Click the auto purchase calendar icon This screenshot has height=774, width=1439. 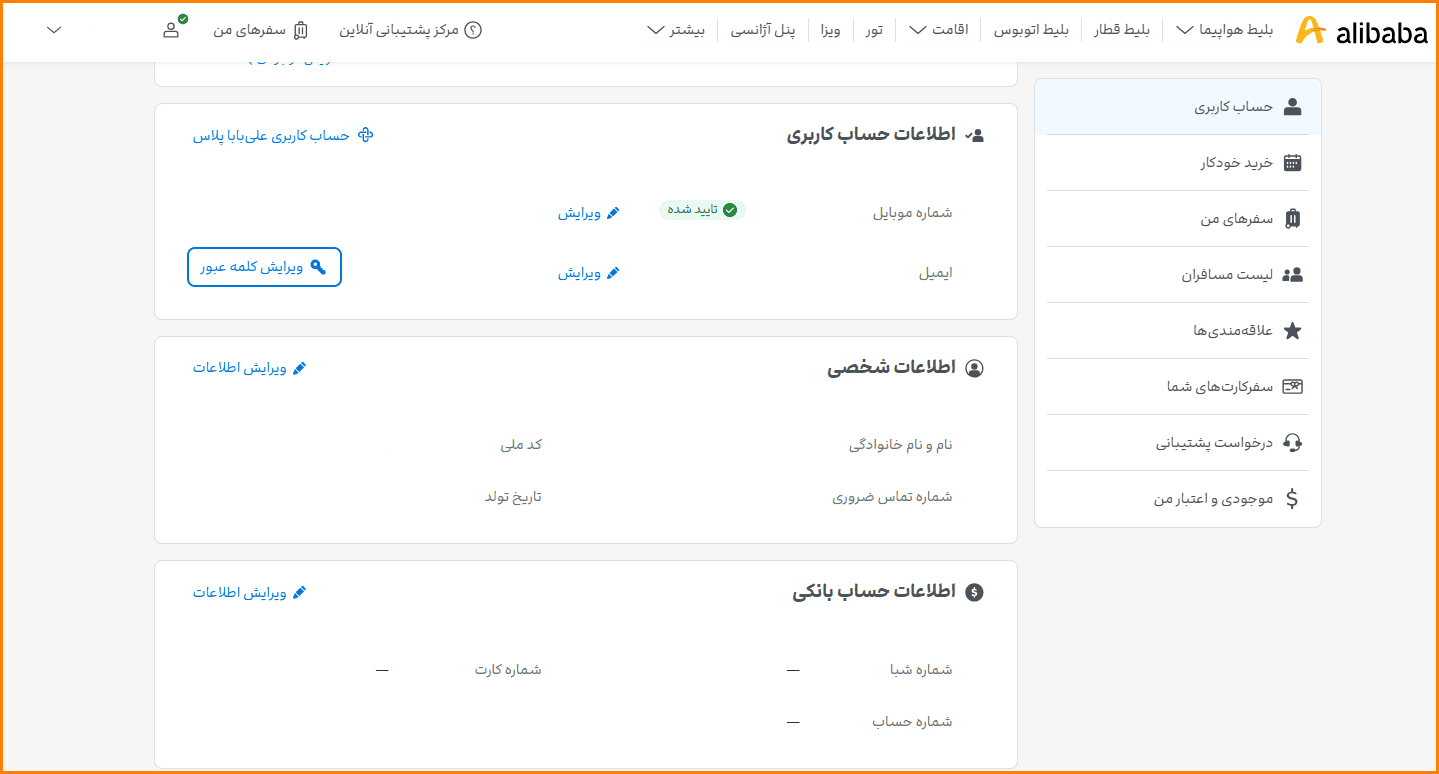click(1292, 163)
